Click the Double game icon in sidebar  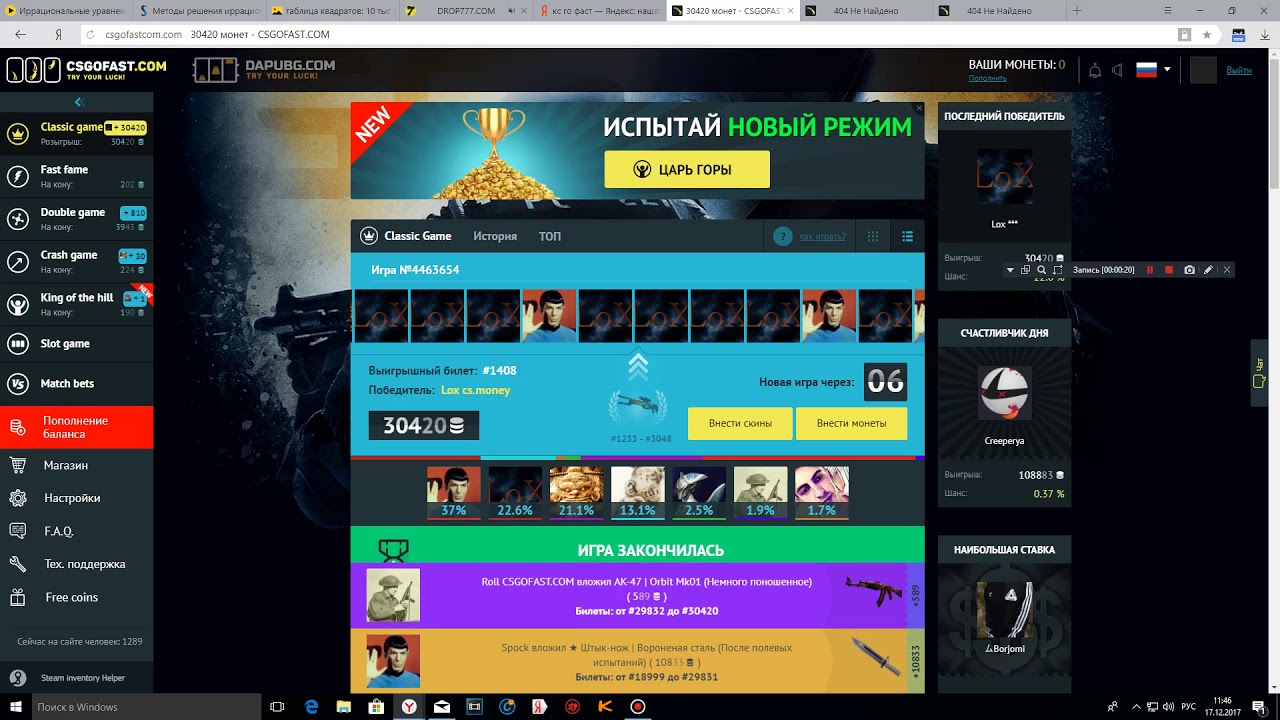click(17, 219)
